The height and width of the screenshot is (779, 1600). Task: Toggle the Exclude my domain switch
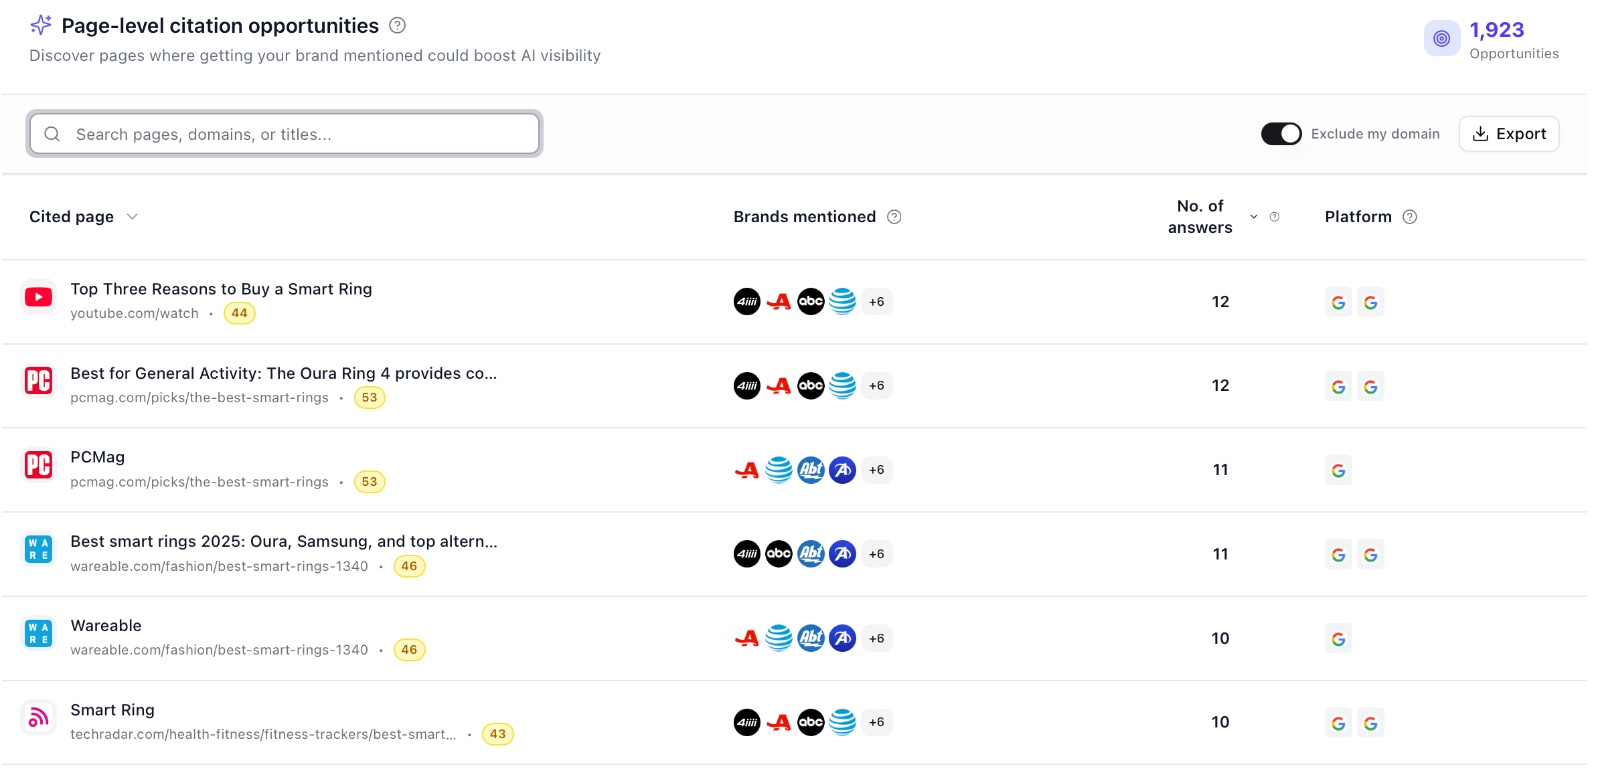pyautogui.click(x=1281, y=133)
